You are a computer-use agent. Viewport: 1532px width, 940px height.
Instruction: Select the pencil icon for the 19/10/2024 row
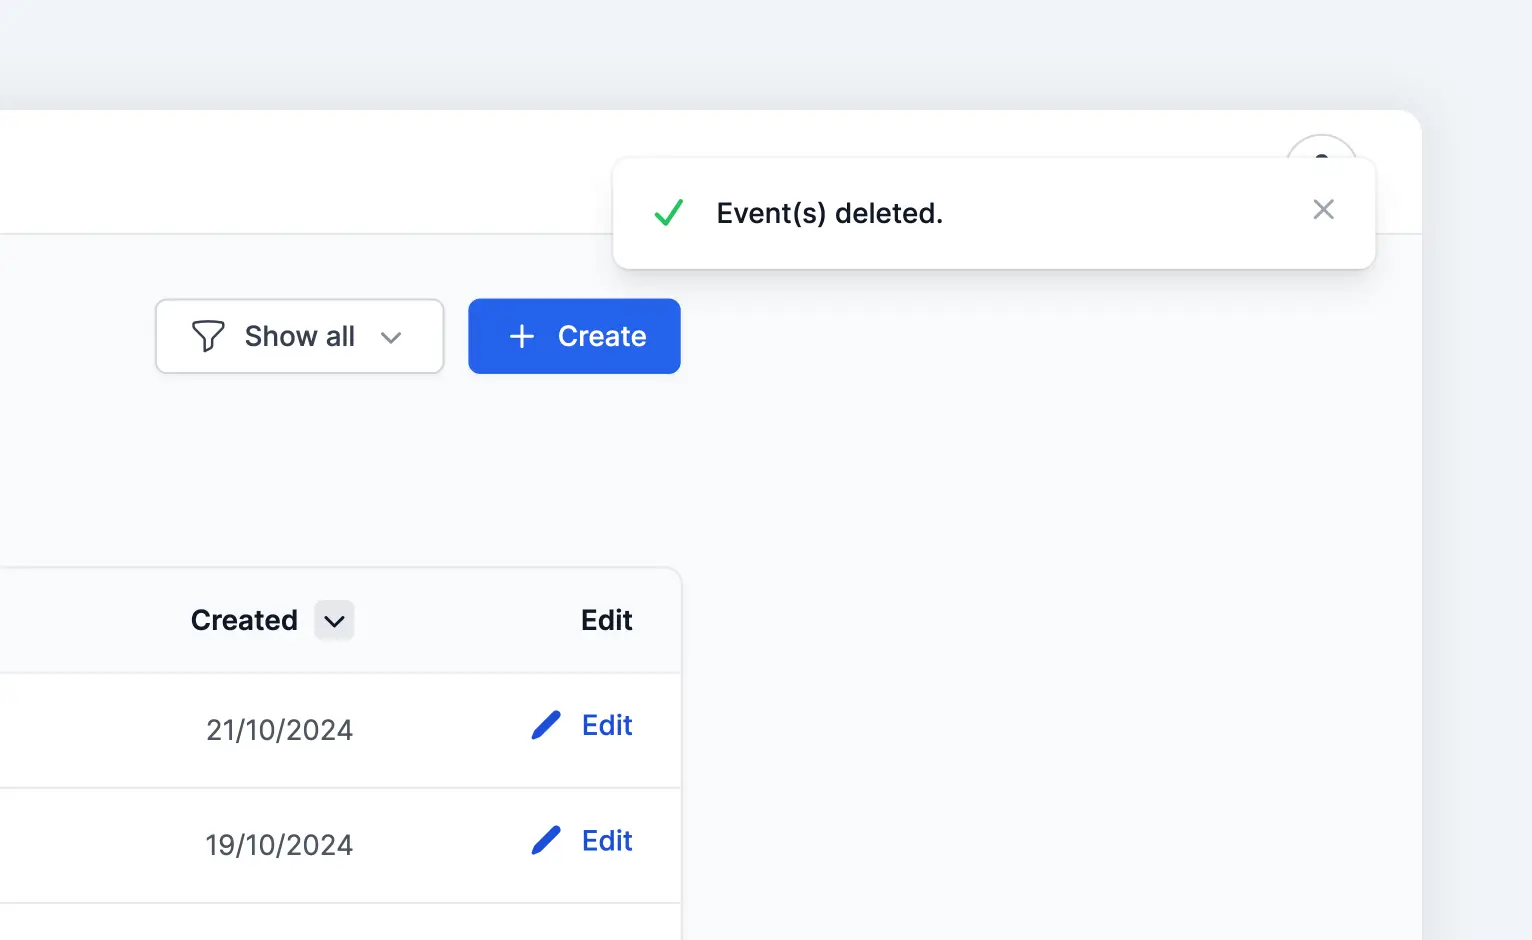click(545, 840)
